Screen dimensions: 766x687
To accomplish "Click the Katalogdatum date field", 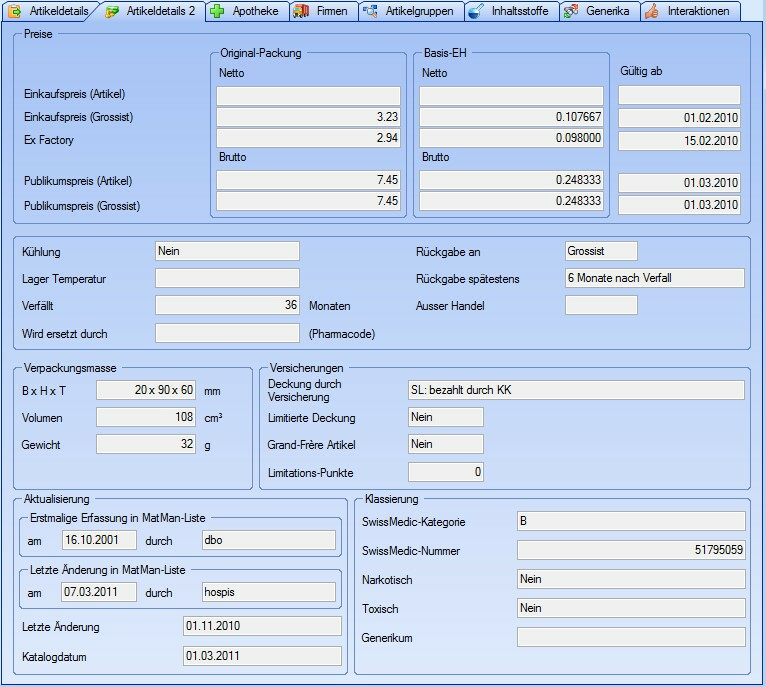I will point(262,656).
